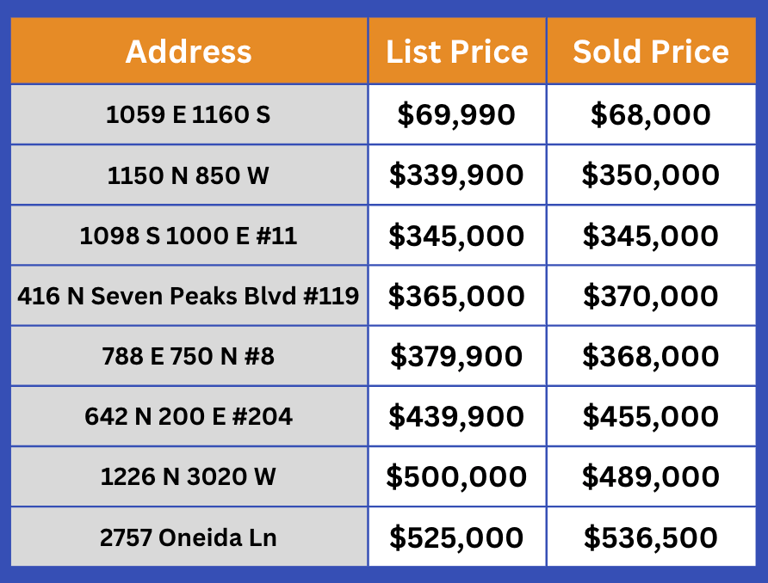Screen dimensions: 768x583
Task: Select the $379,900 list price cell
Action: point(457,356)
